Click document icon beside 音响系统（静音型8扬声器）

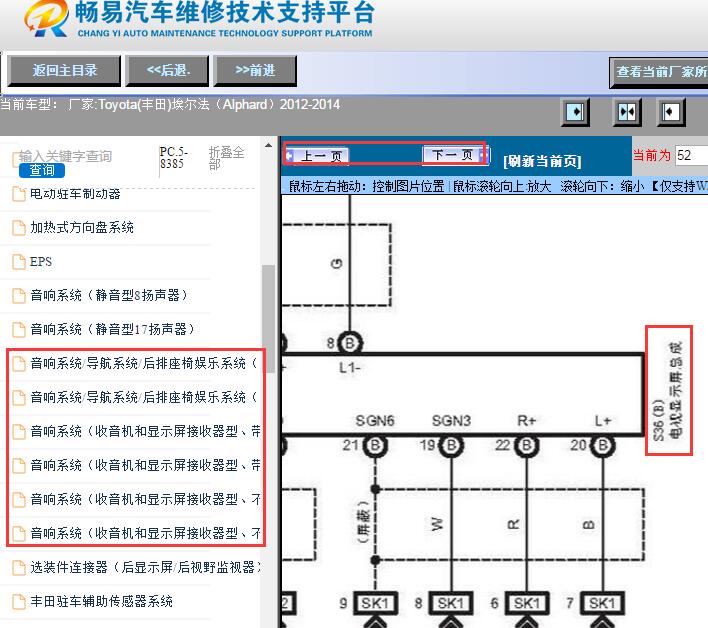coord(19,295)
